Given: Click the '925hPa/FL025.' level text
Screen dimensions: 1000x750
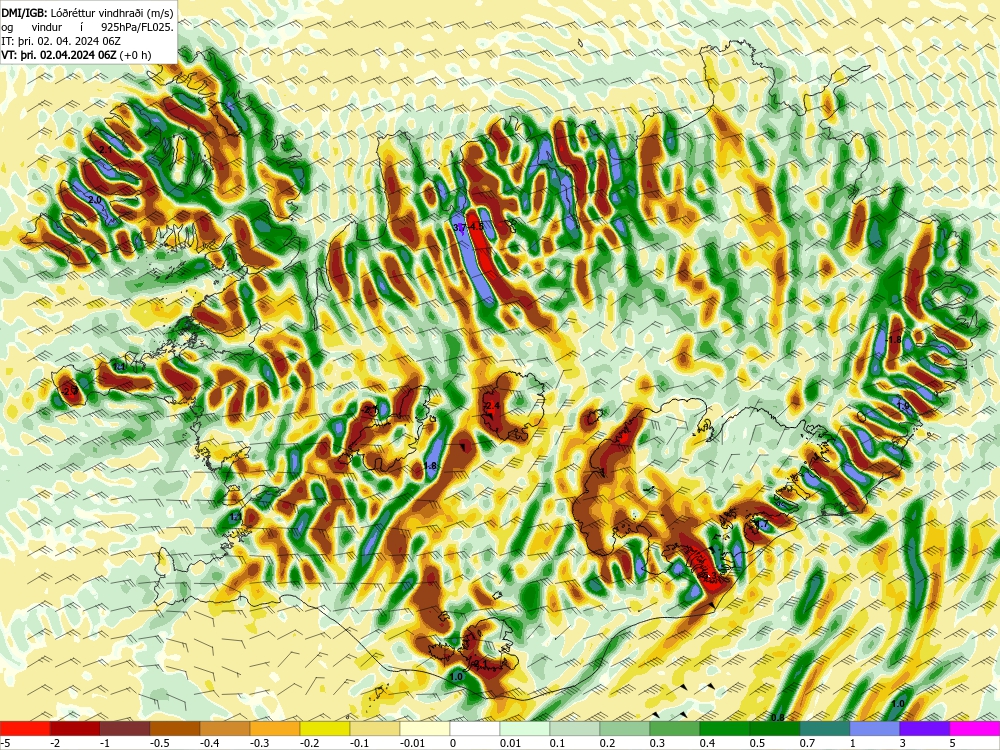Looking at the screenshot, I should [x=138, y=27].
